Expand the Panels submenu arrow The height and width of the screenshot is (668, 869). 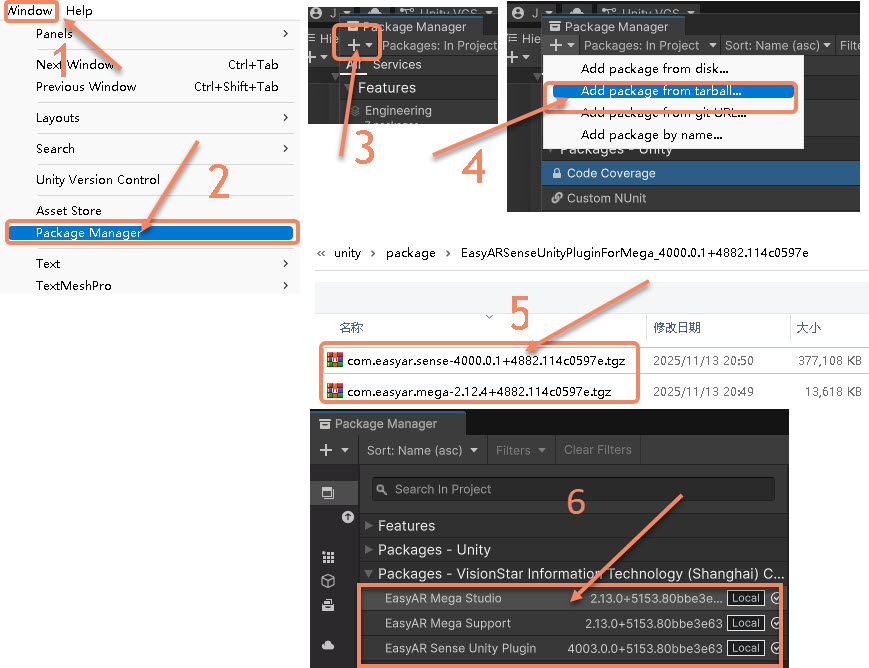pyautogui.click(x=285, y=33)
